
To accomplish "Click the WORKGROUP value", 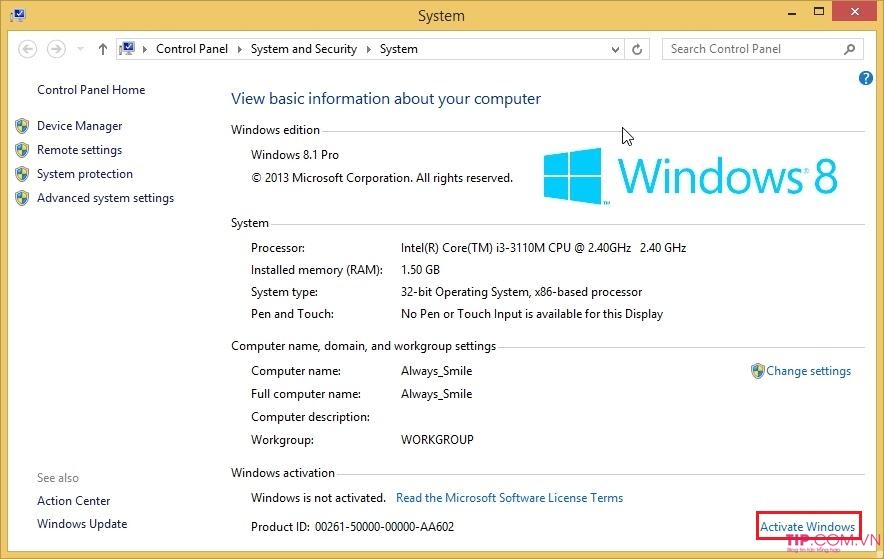I will (x=437, y=440).
